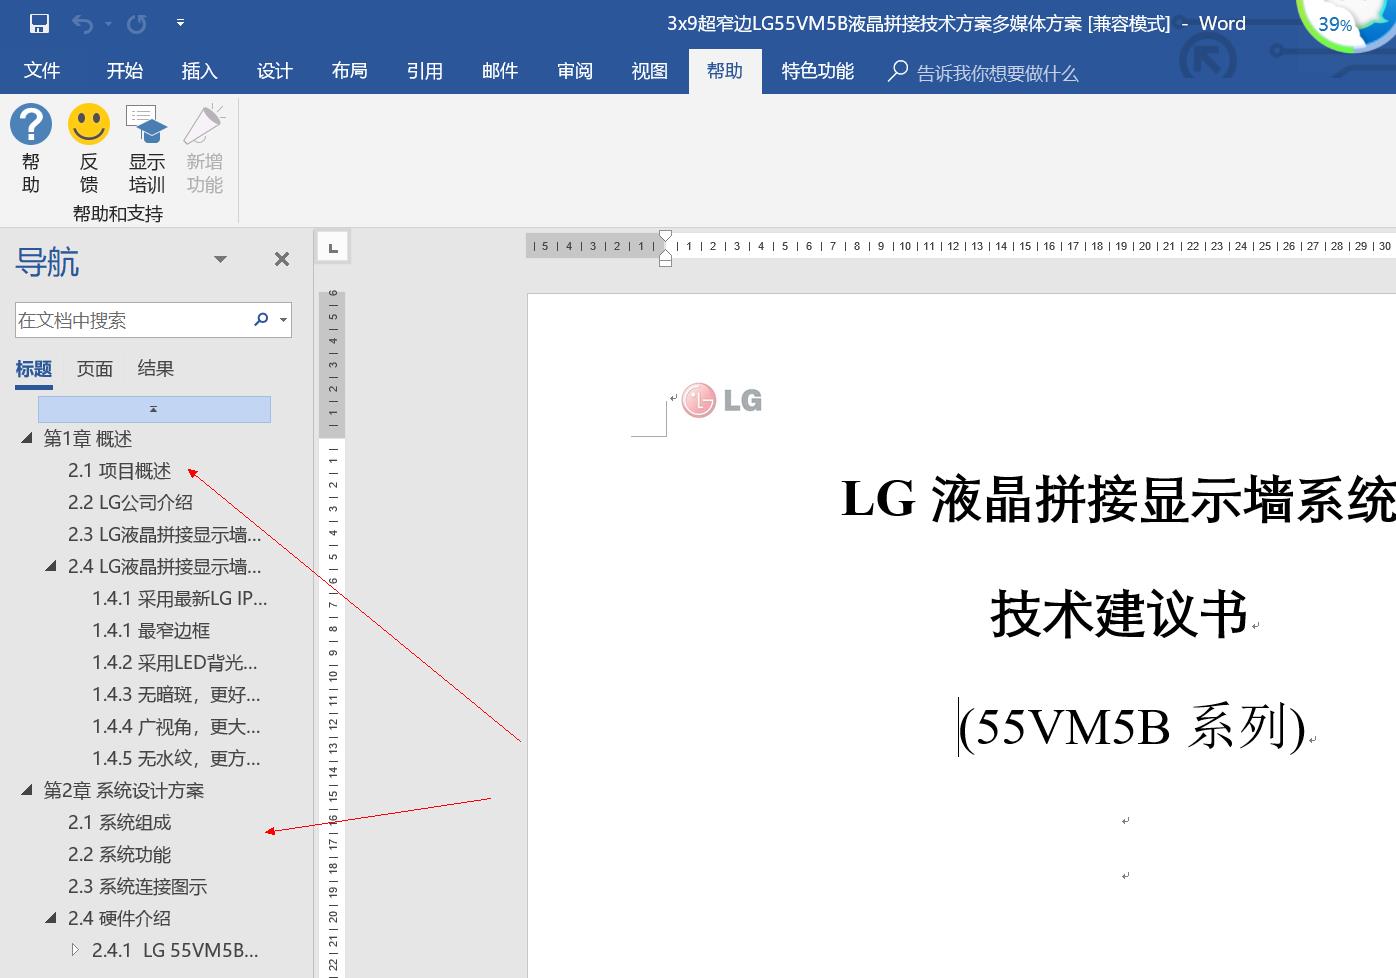Go to heading 2.1 系统组成
Screen dimensions: 1396x978
119,823
